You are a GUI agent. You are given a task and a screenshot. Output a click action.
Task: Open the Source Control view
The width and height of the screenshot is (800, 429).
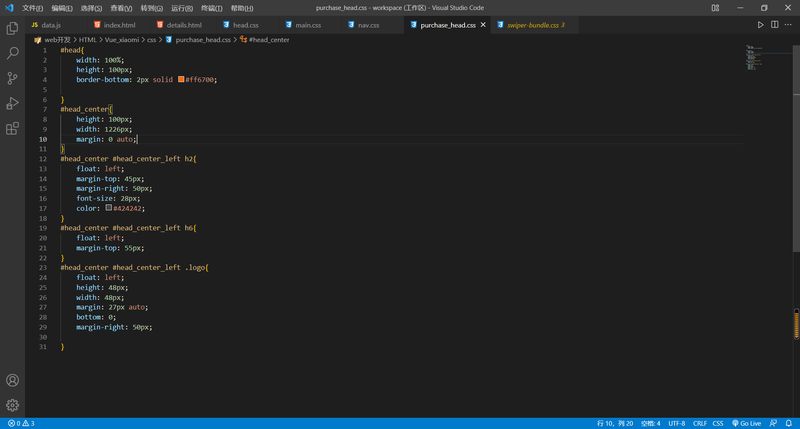(12, 78)
